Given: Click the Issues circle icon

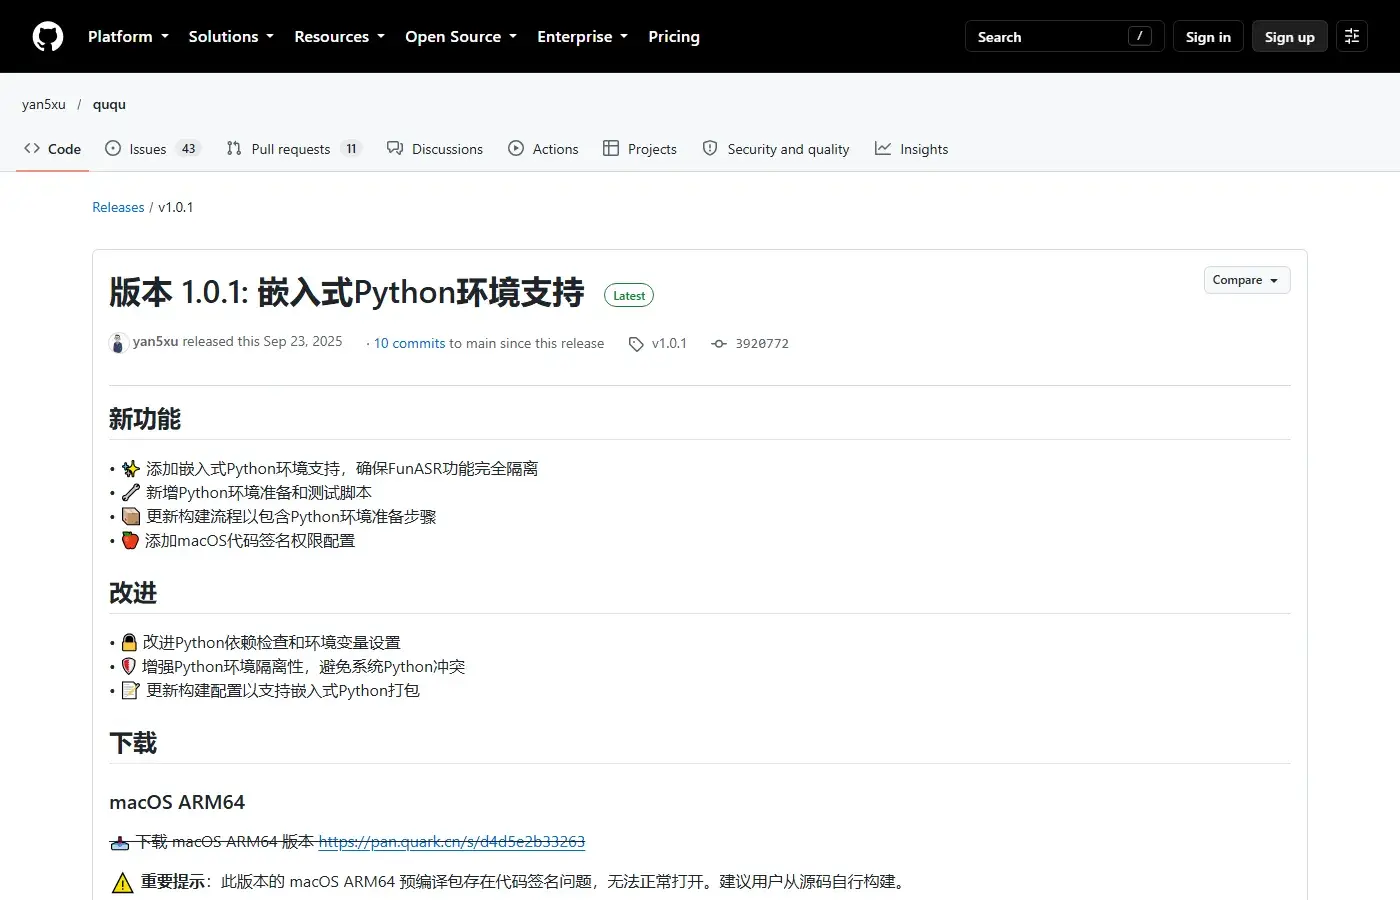Looking at the screenshot, I should coord(113,149).
